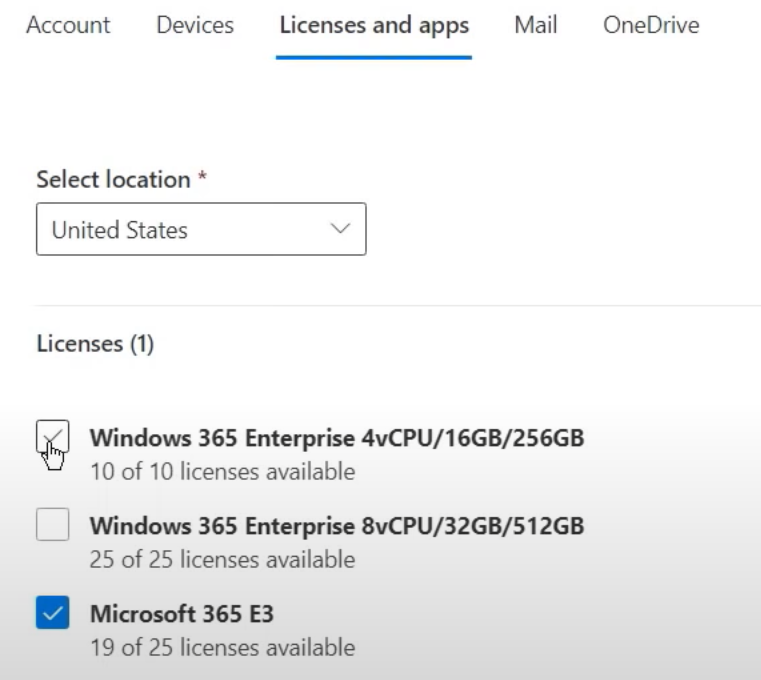
Task: Click '25 of 25 licenses available' text
Action: 223,560
